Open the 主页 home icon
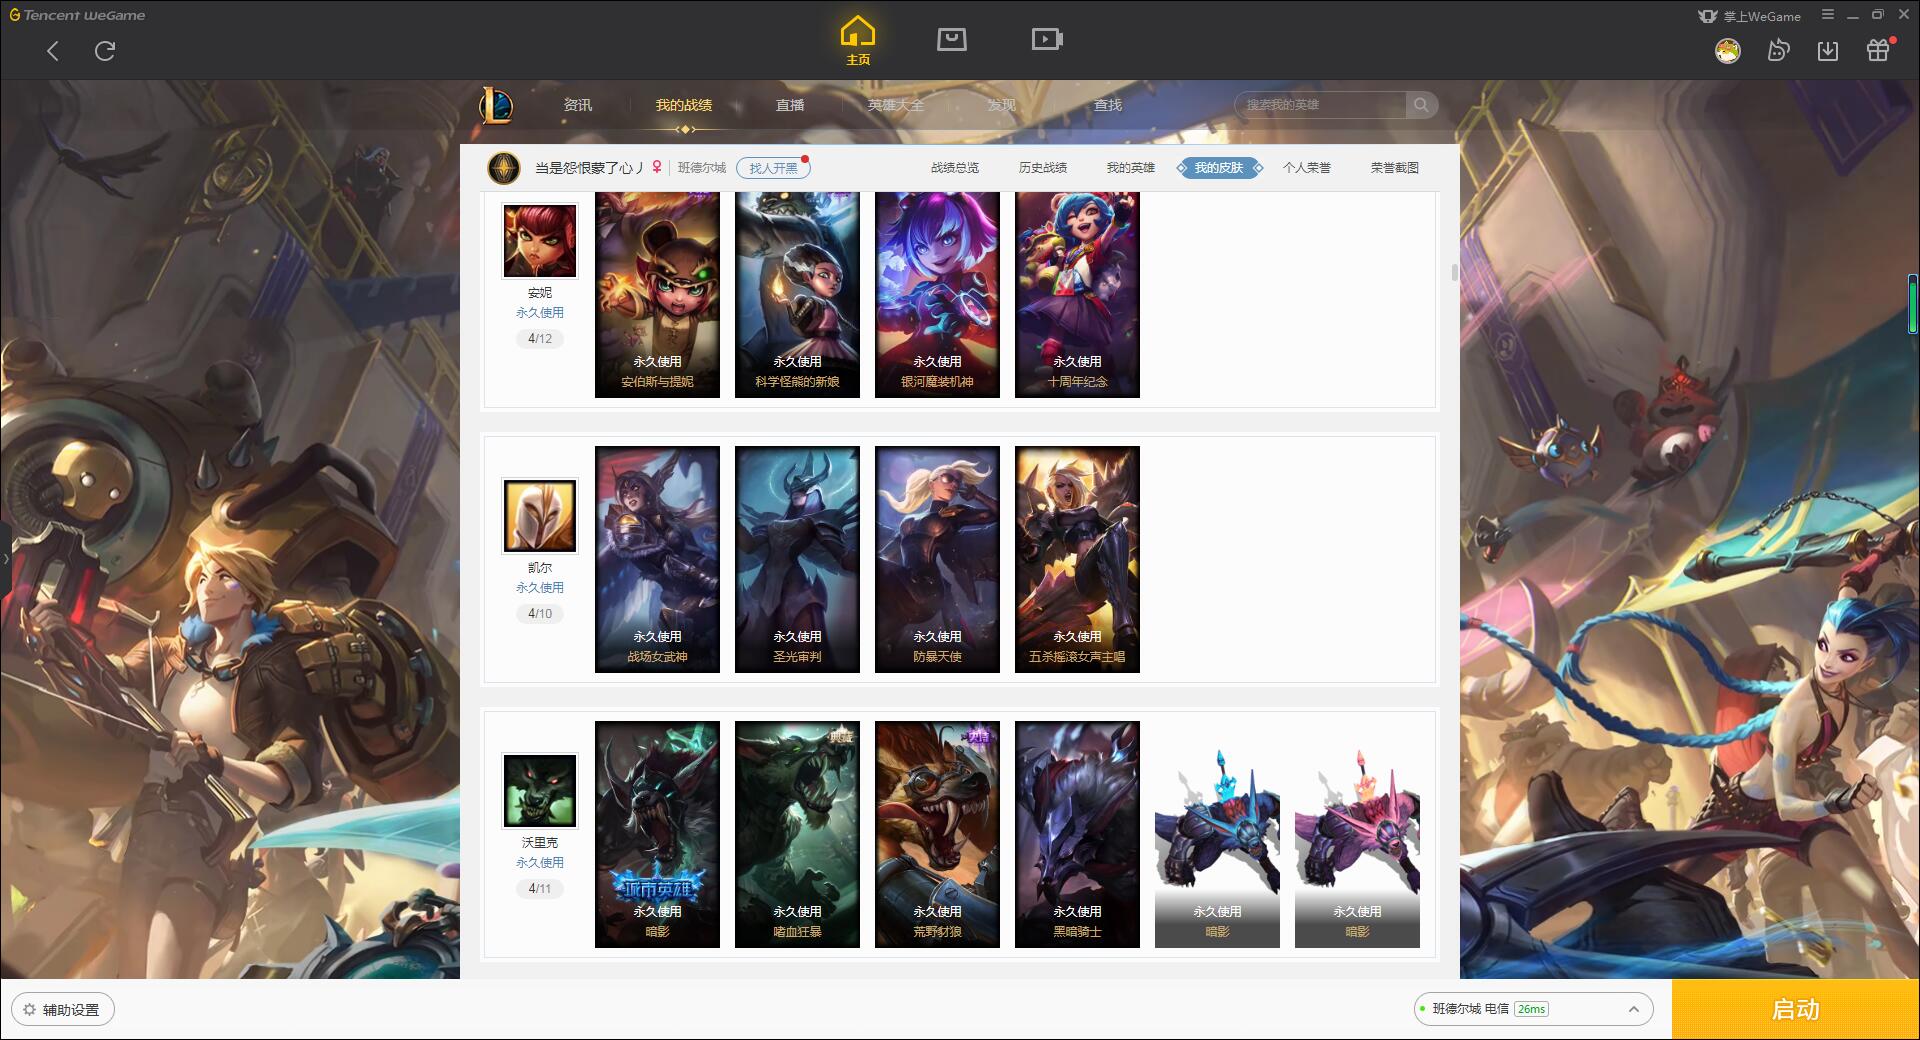 tap(858, 40)
